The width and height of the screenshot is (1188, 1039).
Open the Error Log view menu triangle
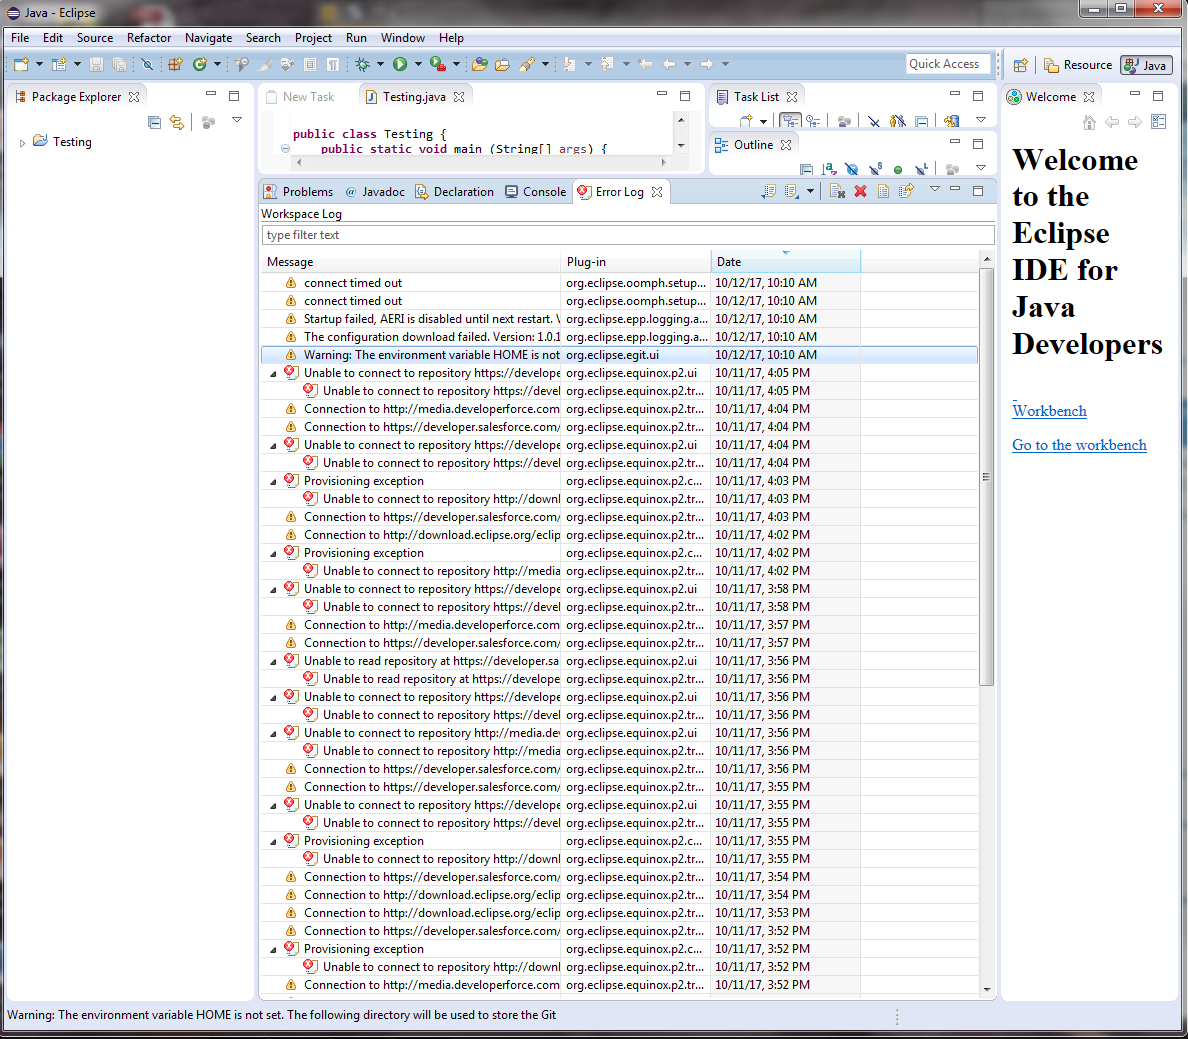[x=934, y=189]
